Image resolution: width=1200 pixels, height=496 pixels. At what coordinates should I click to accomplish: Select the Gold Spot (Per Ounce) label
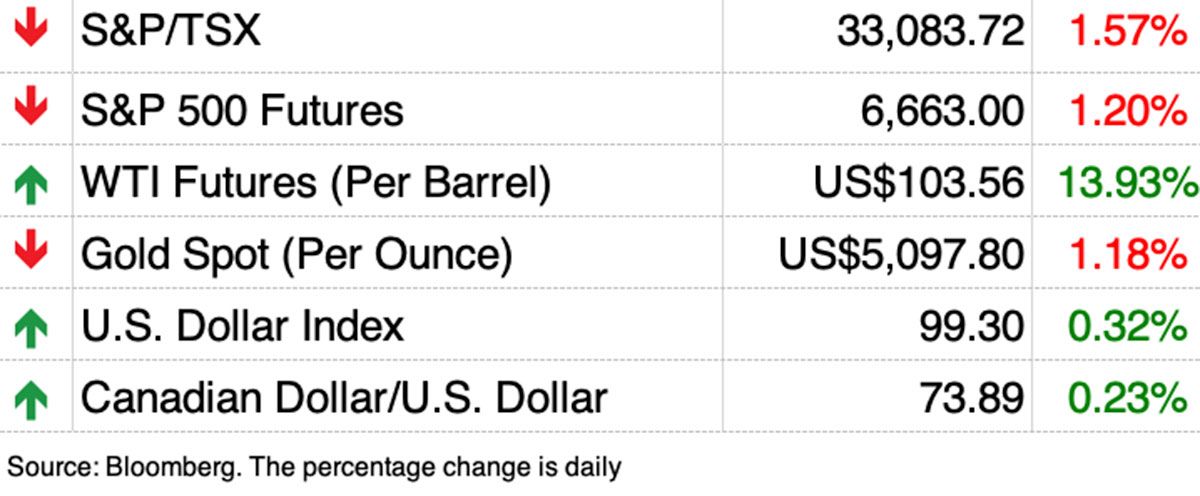coord(296,255)
